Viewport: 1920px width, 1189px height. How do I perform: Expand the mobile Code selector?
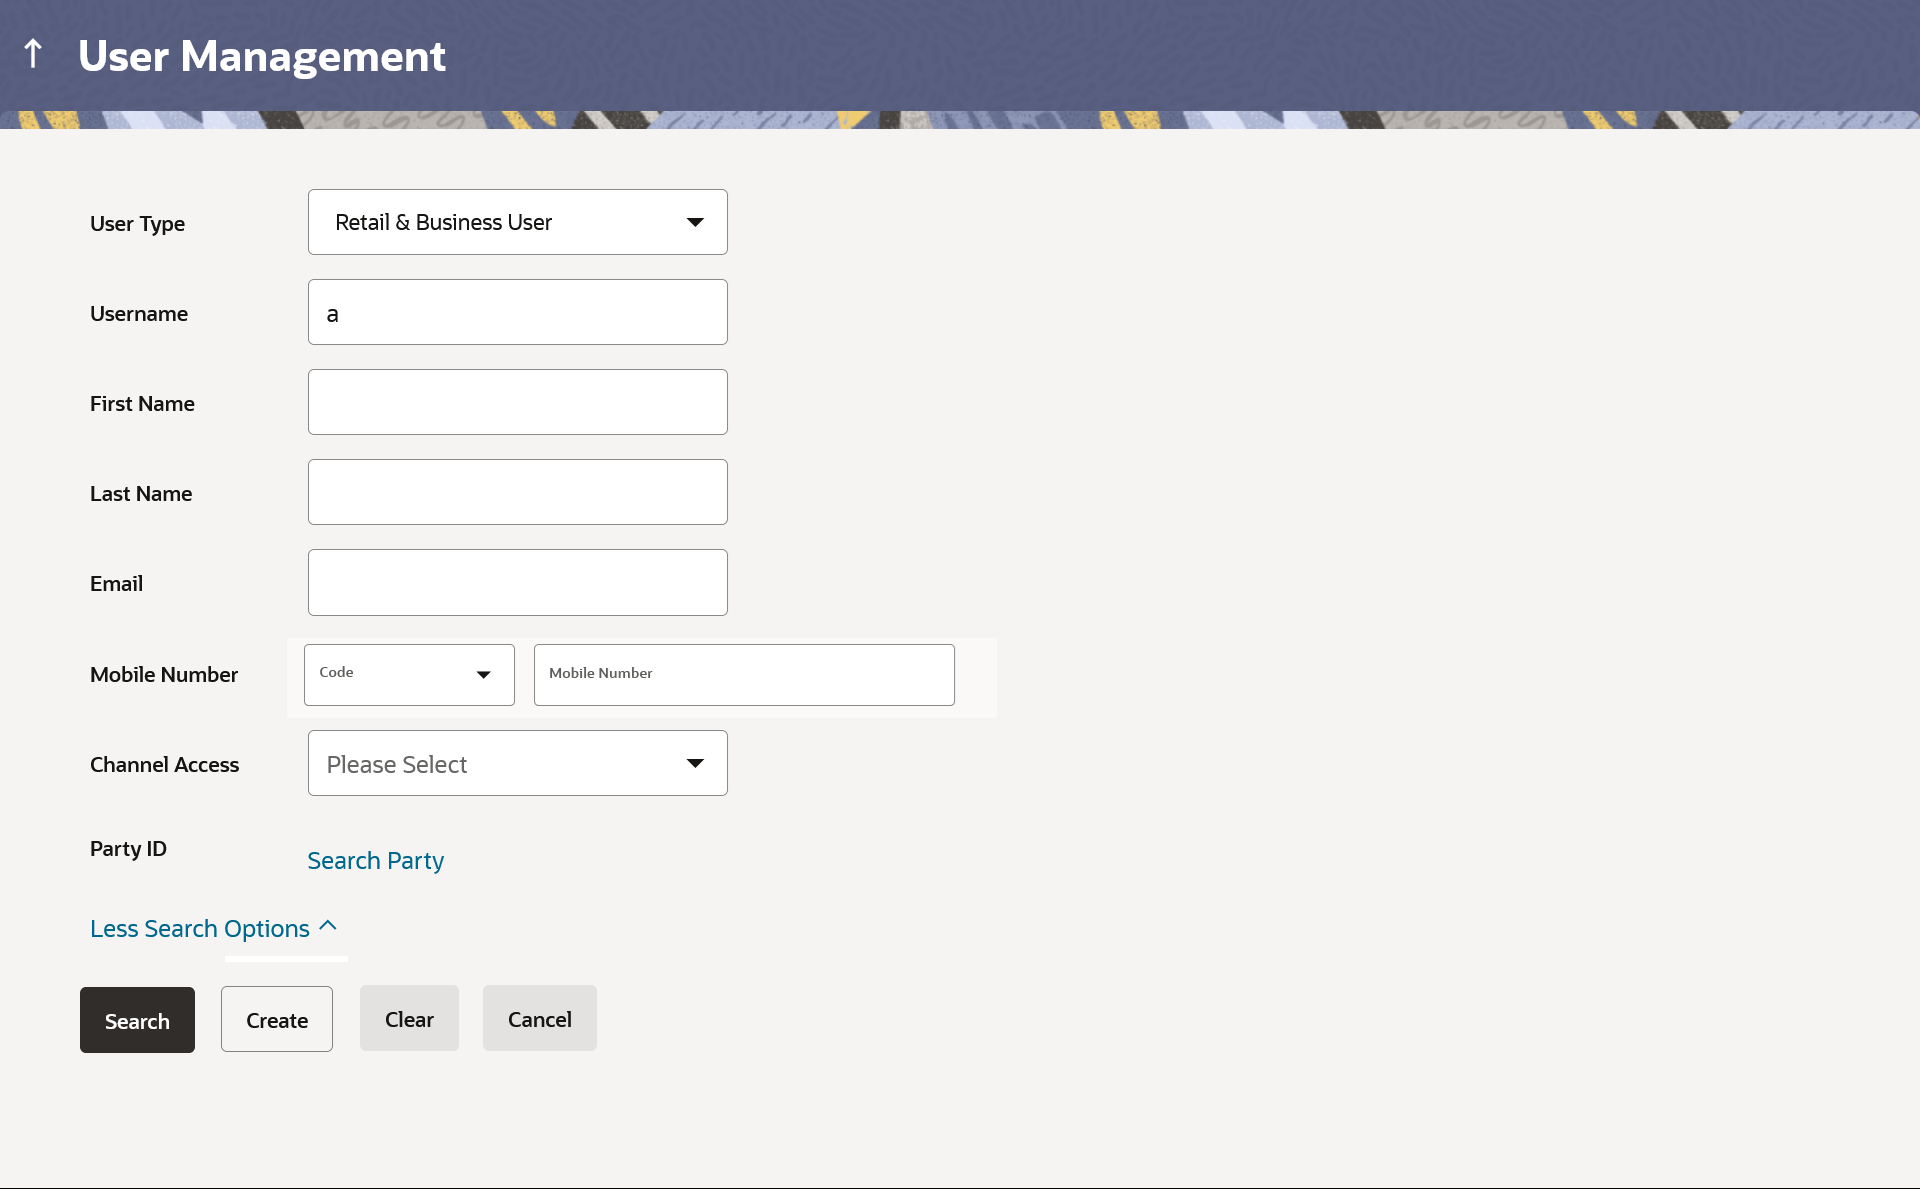(408, 675)
